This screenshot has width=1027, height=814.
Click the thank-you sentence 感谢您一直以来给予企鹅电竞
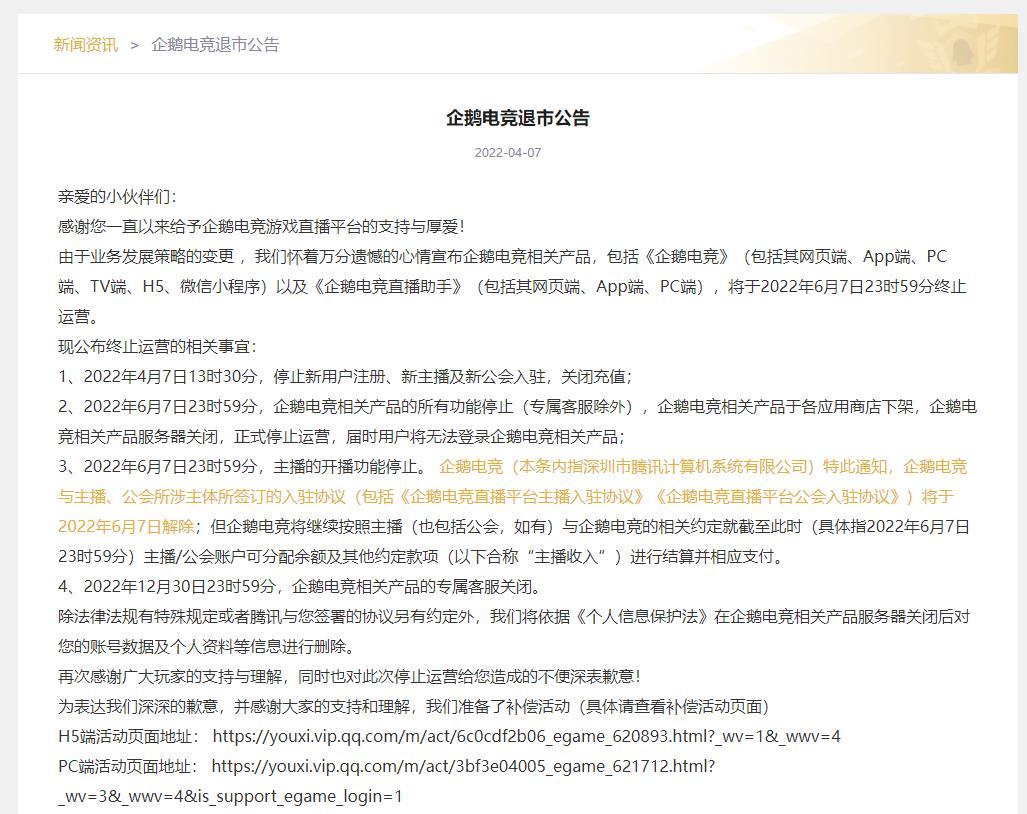[261, 227]
